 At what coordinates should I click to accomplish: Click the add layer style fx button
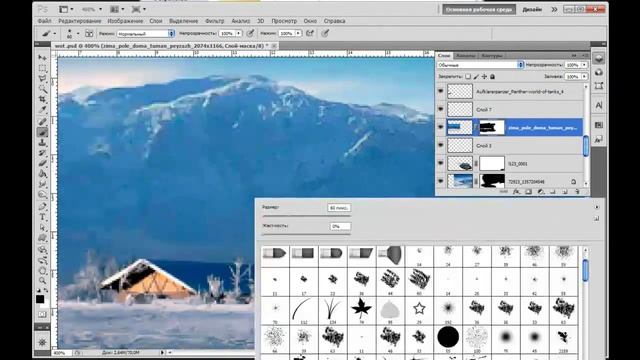pyautogui.click(x=516, y=191)
